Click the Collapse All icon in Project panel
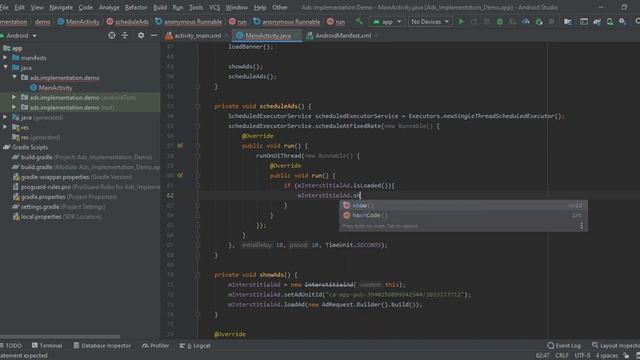Viewport: 640px width, 360px height. (124, 36)
